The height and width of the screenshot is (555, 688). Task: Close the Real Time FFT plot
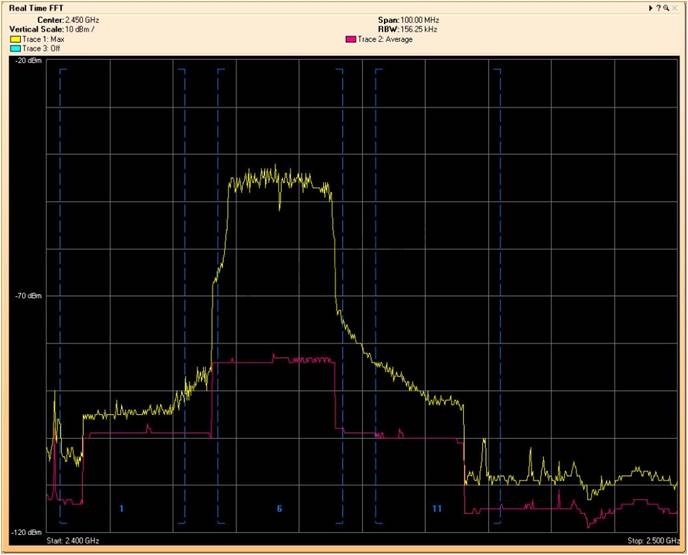(675, 8)
